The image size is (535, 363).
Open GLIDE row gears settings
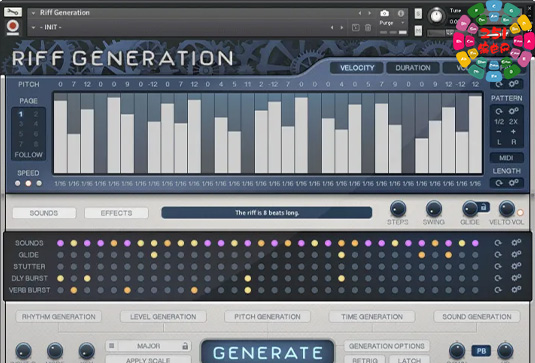(x=516, y=255)
